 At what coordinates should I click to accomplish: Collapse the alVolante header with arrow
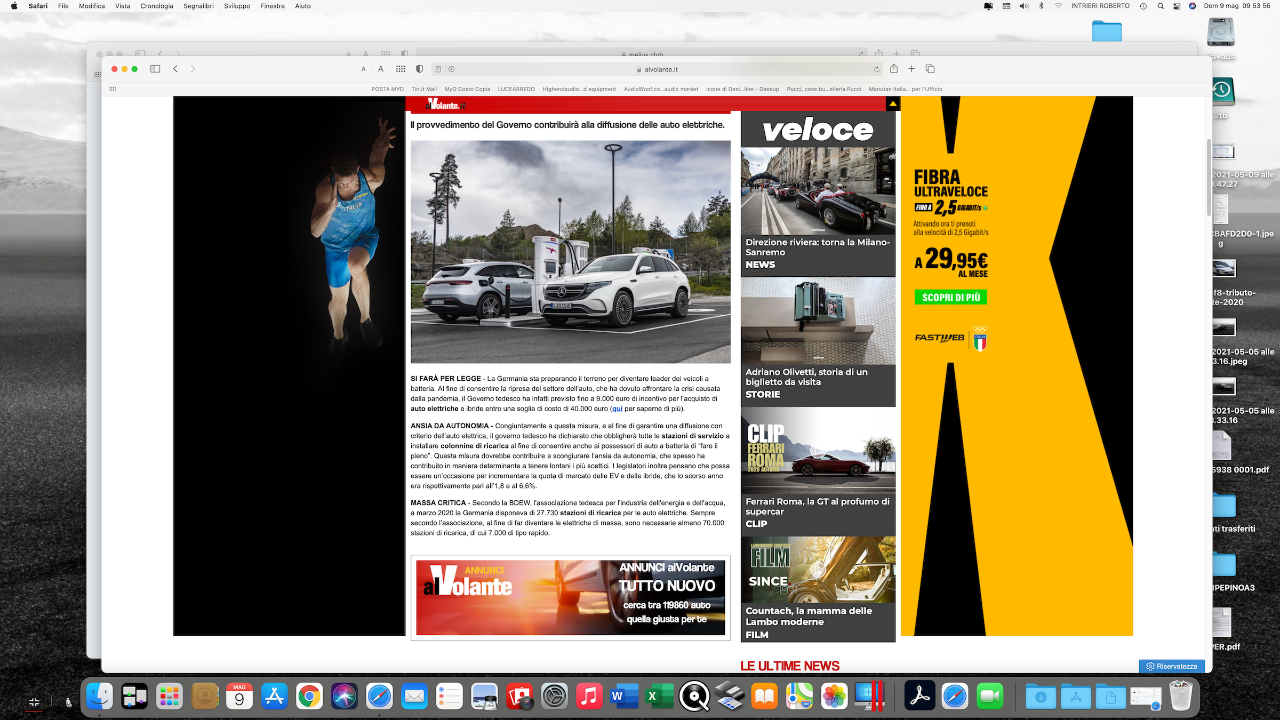point(893,103)
